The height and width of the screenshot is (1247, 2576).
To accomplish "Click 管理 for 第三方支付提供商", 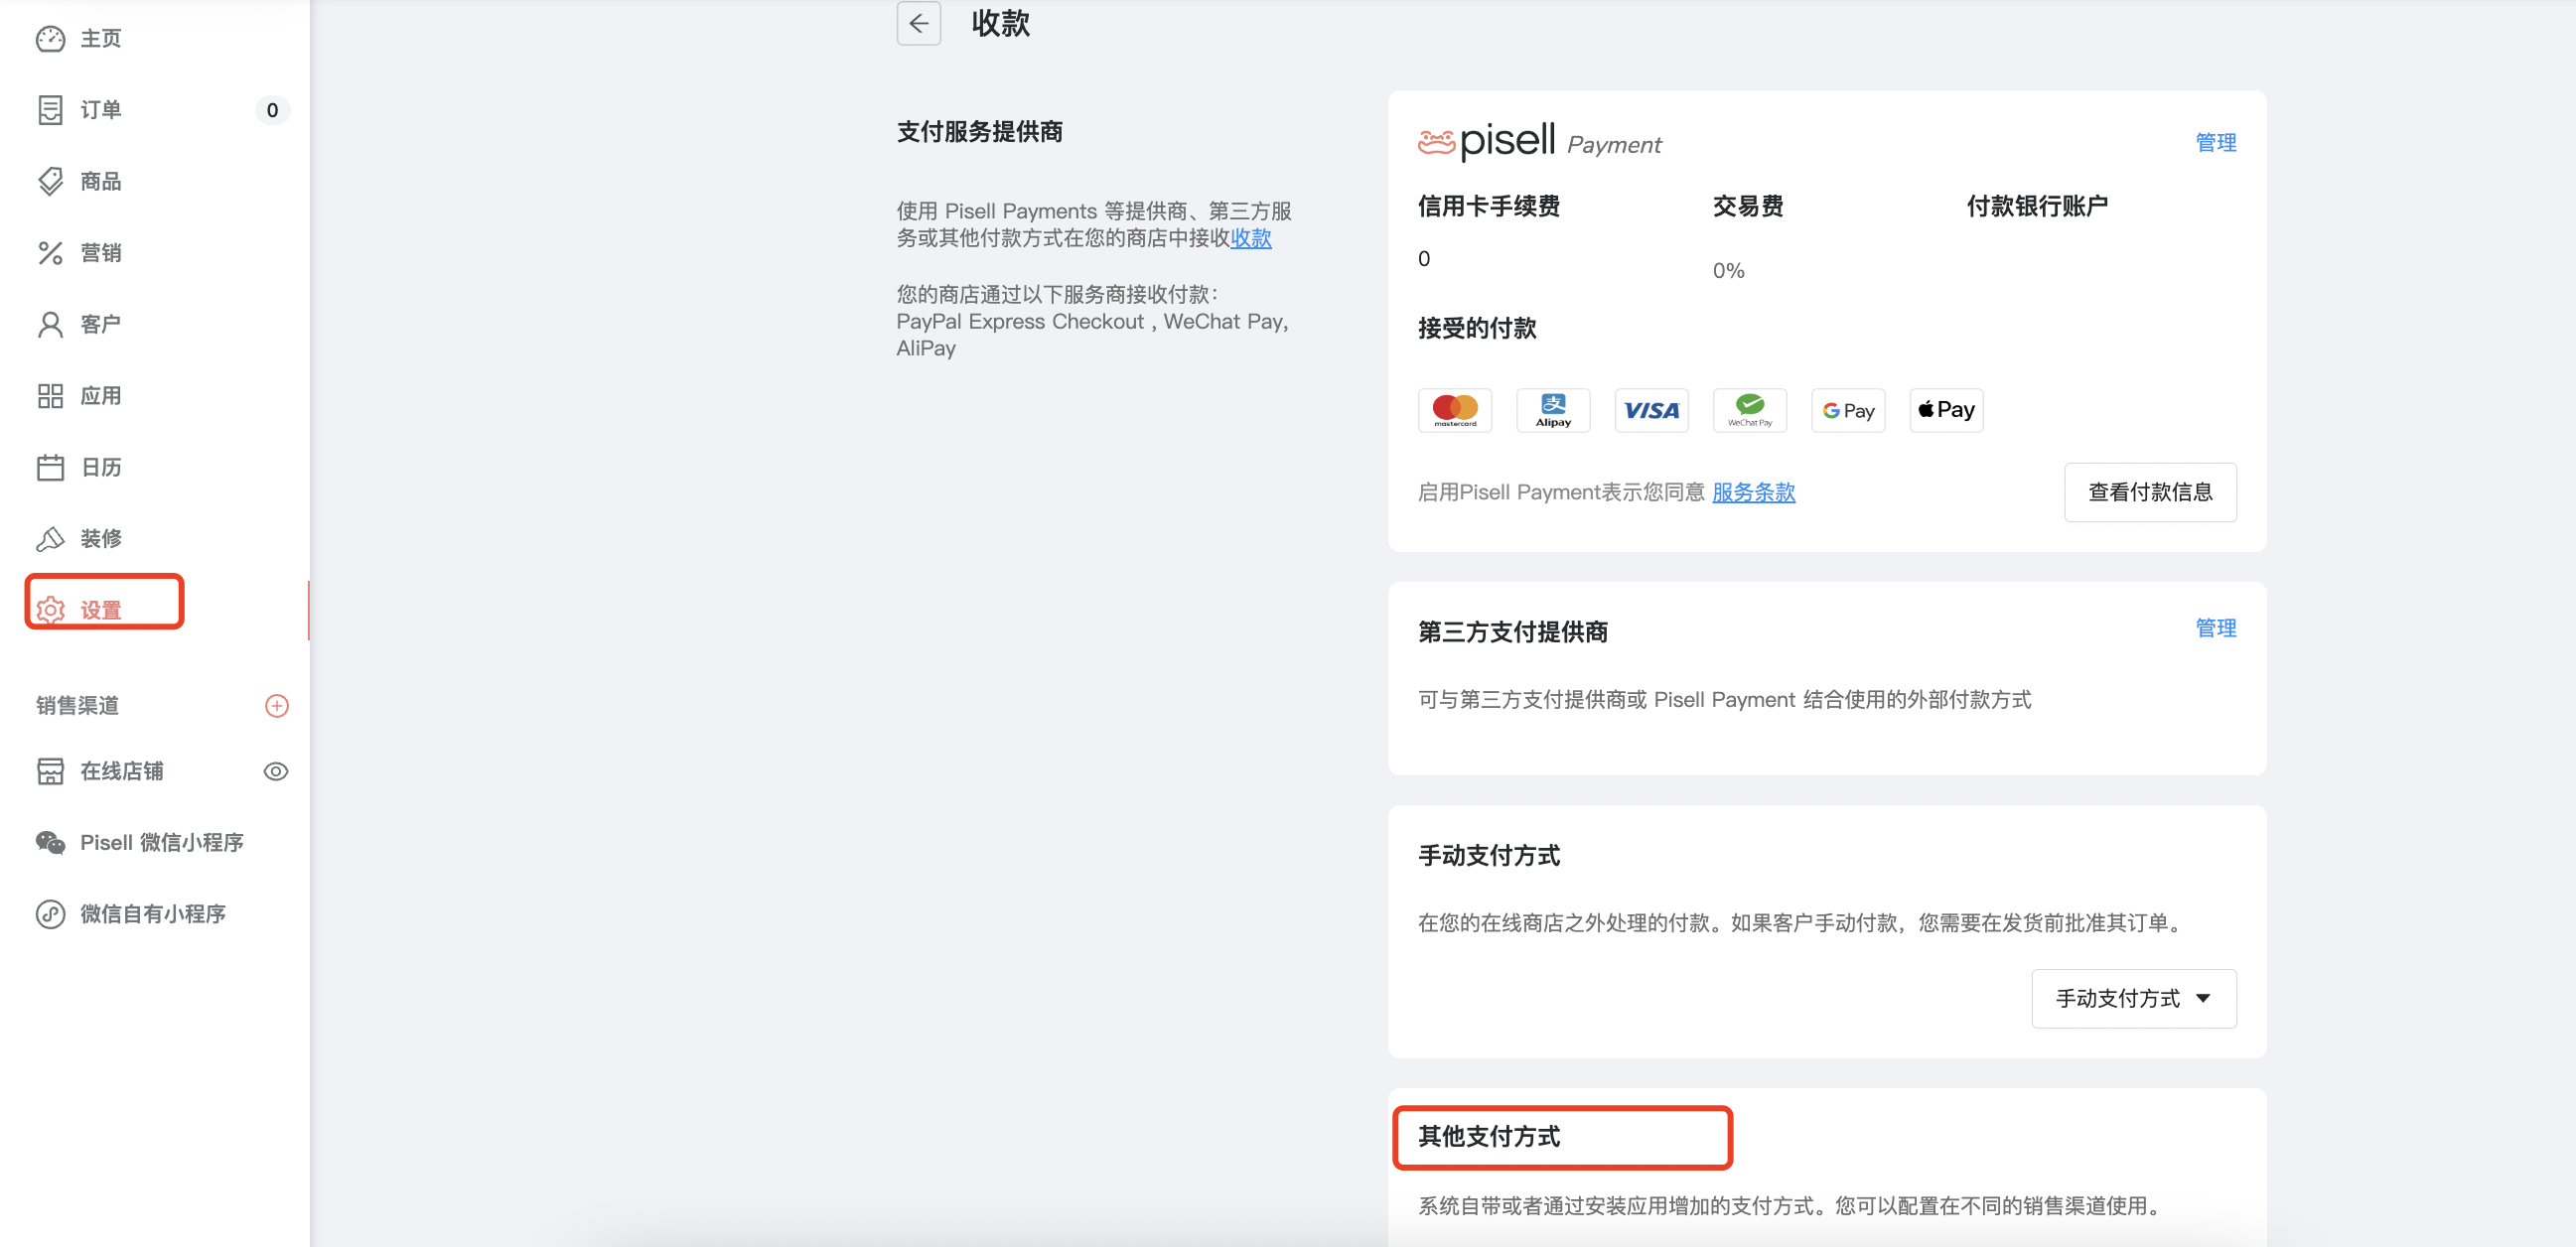I will coord(2216,628).
